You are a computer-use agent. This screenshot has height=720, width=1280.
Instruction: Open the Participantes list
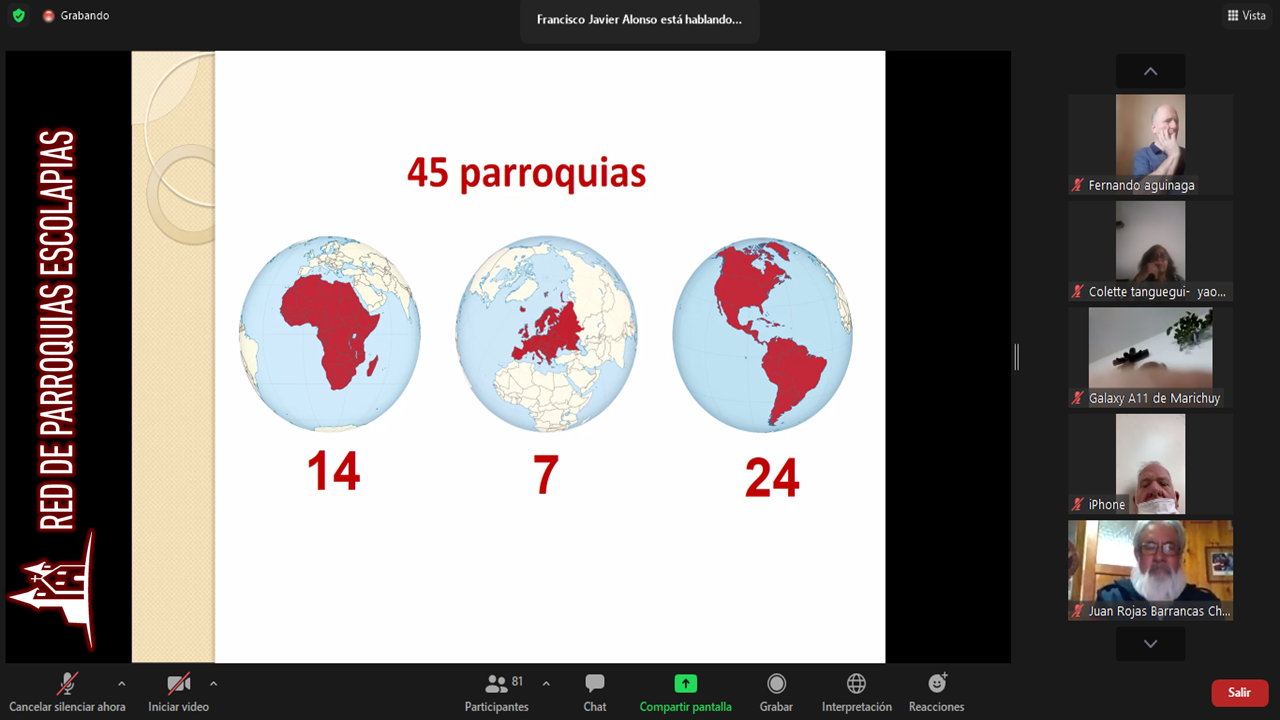[x=497, y=684]
